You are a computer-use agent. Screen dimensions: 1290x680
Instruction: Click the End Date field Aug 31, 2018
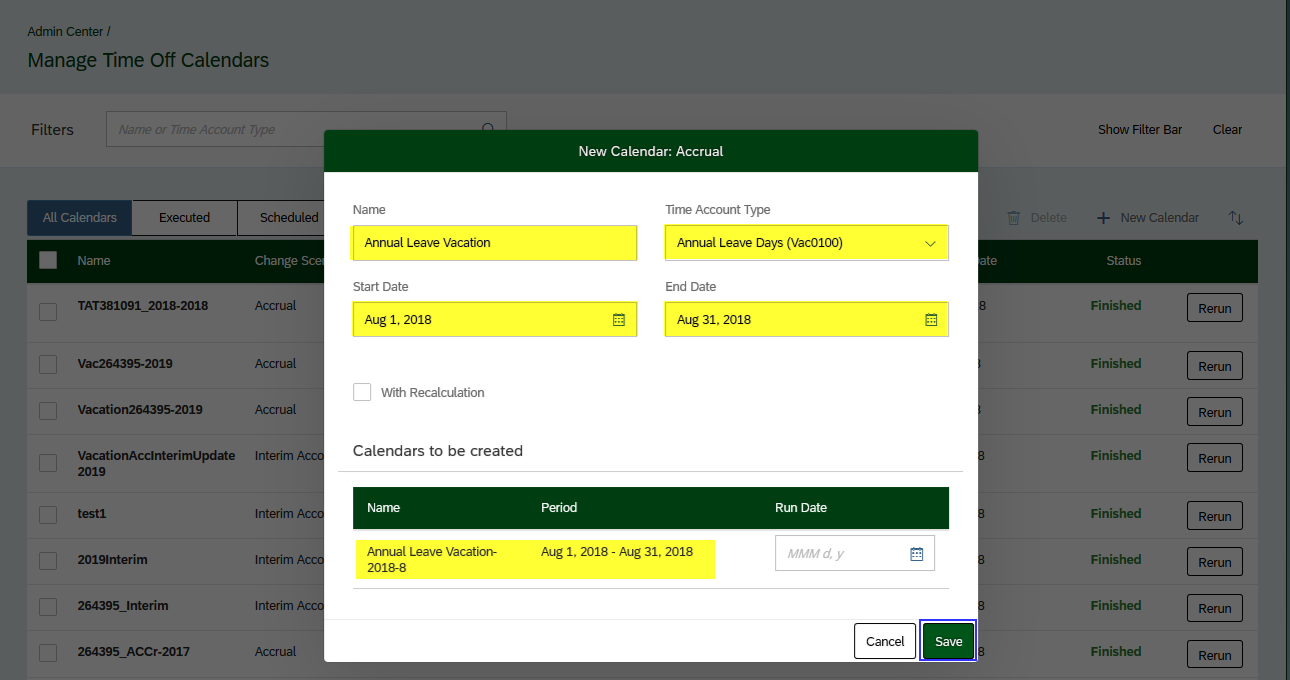(807, 320)
